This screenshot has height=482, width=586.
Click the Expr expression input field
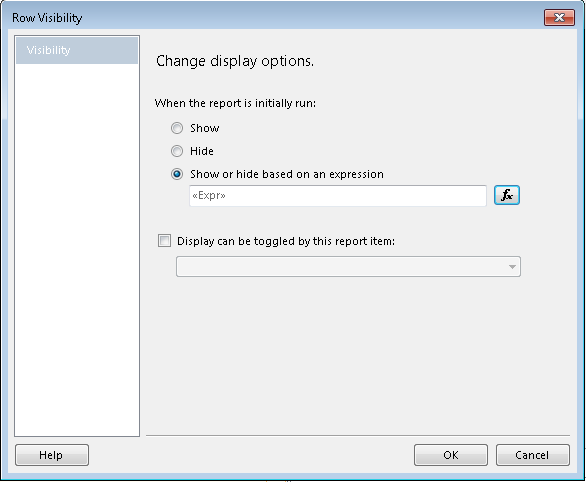pyautogui.click(x=338, y=195)
